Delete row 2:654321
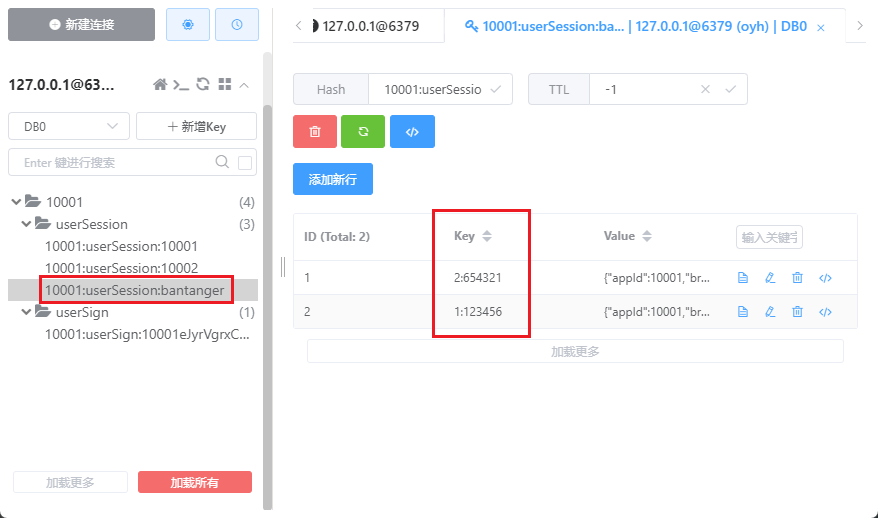This screenshot has height=518, width=878. tap(797, 278)
